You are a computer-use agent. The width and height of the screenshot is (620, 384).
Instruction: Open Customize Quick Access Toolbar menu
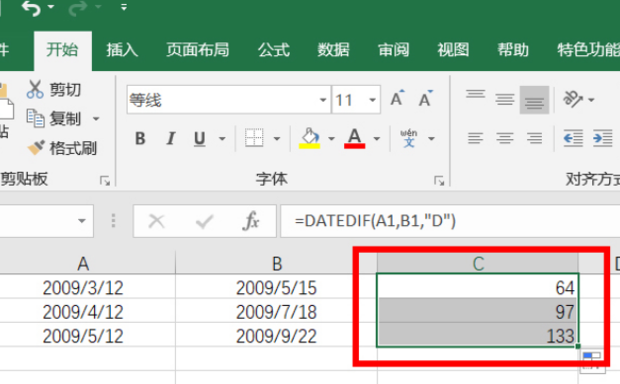click(124, 7)
